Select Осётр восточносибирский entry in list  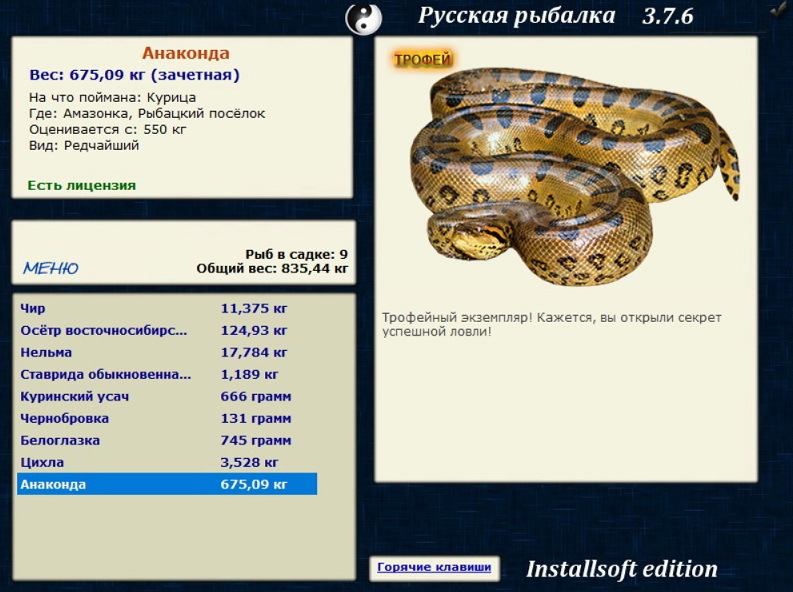[x=167, y=331]
